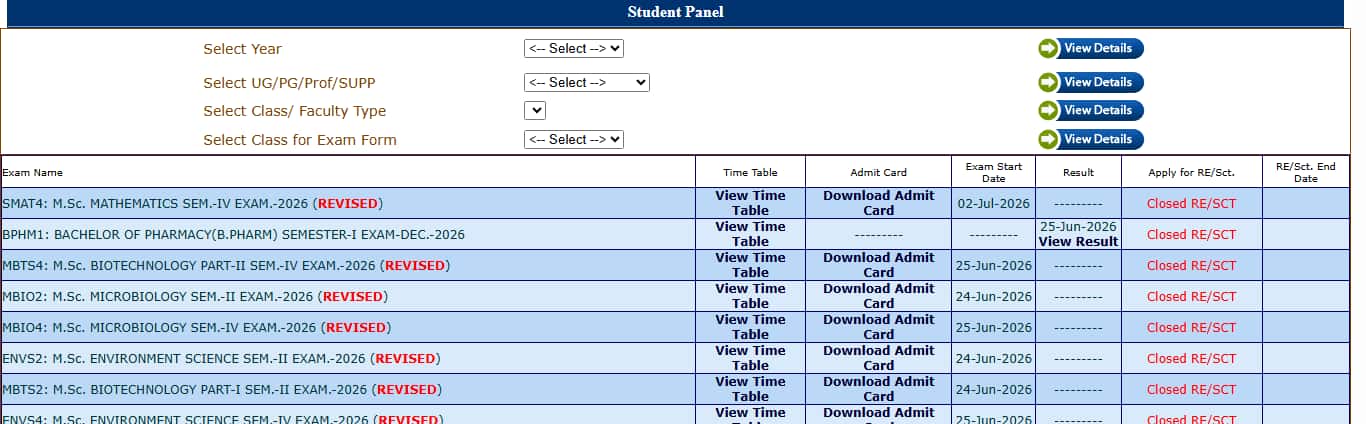Image resolution: width=1366 pixels, height=424 pixels.
Task: Open the Select UG/PG/Prof/SUPP dropdown
Action: [587, 82]
